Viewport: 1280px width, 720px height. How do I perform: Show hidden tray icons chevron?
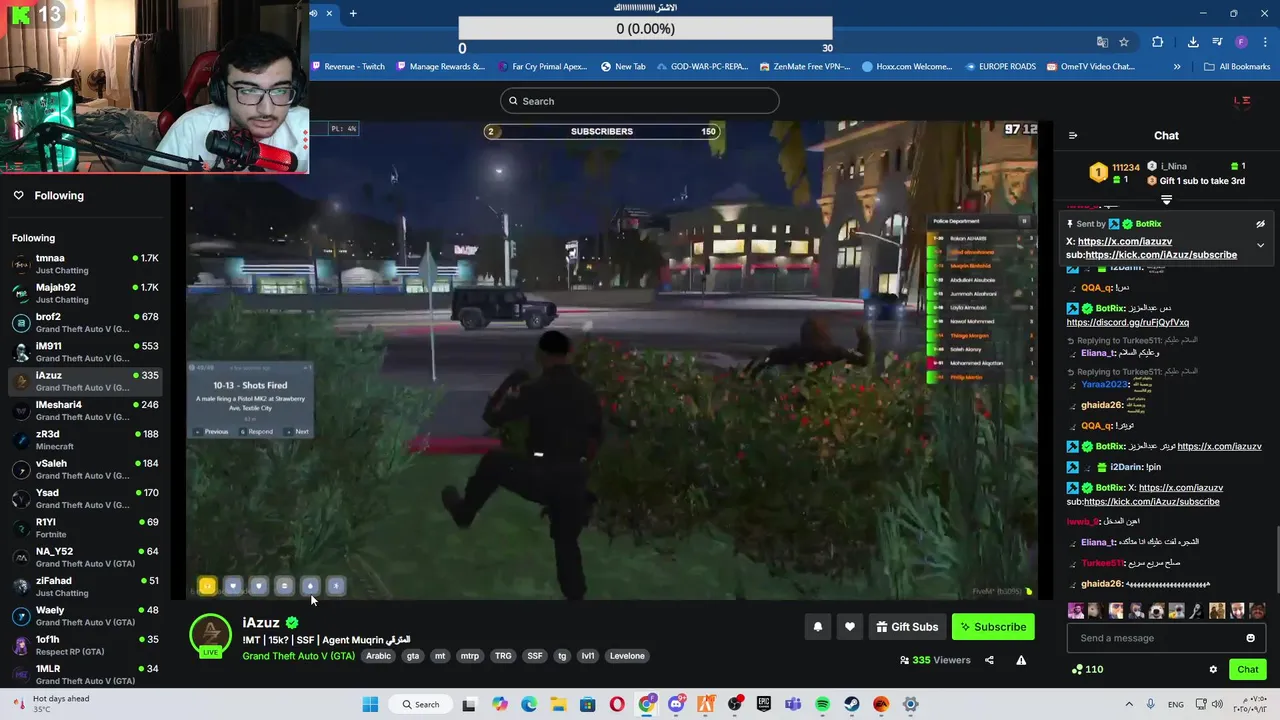point(1129,704)
